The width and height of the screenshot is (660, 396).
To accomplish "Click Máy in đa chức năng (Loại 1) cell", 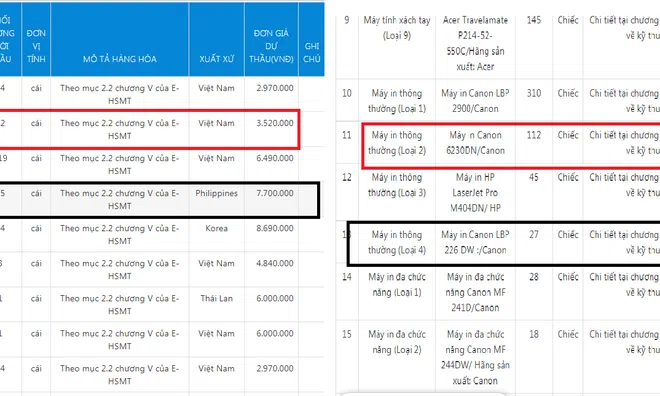I will 397,284.
